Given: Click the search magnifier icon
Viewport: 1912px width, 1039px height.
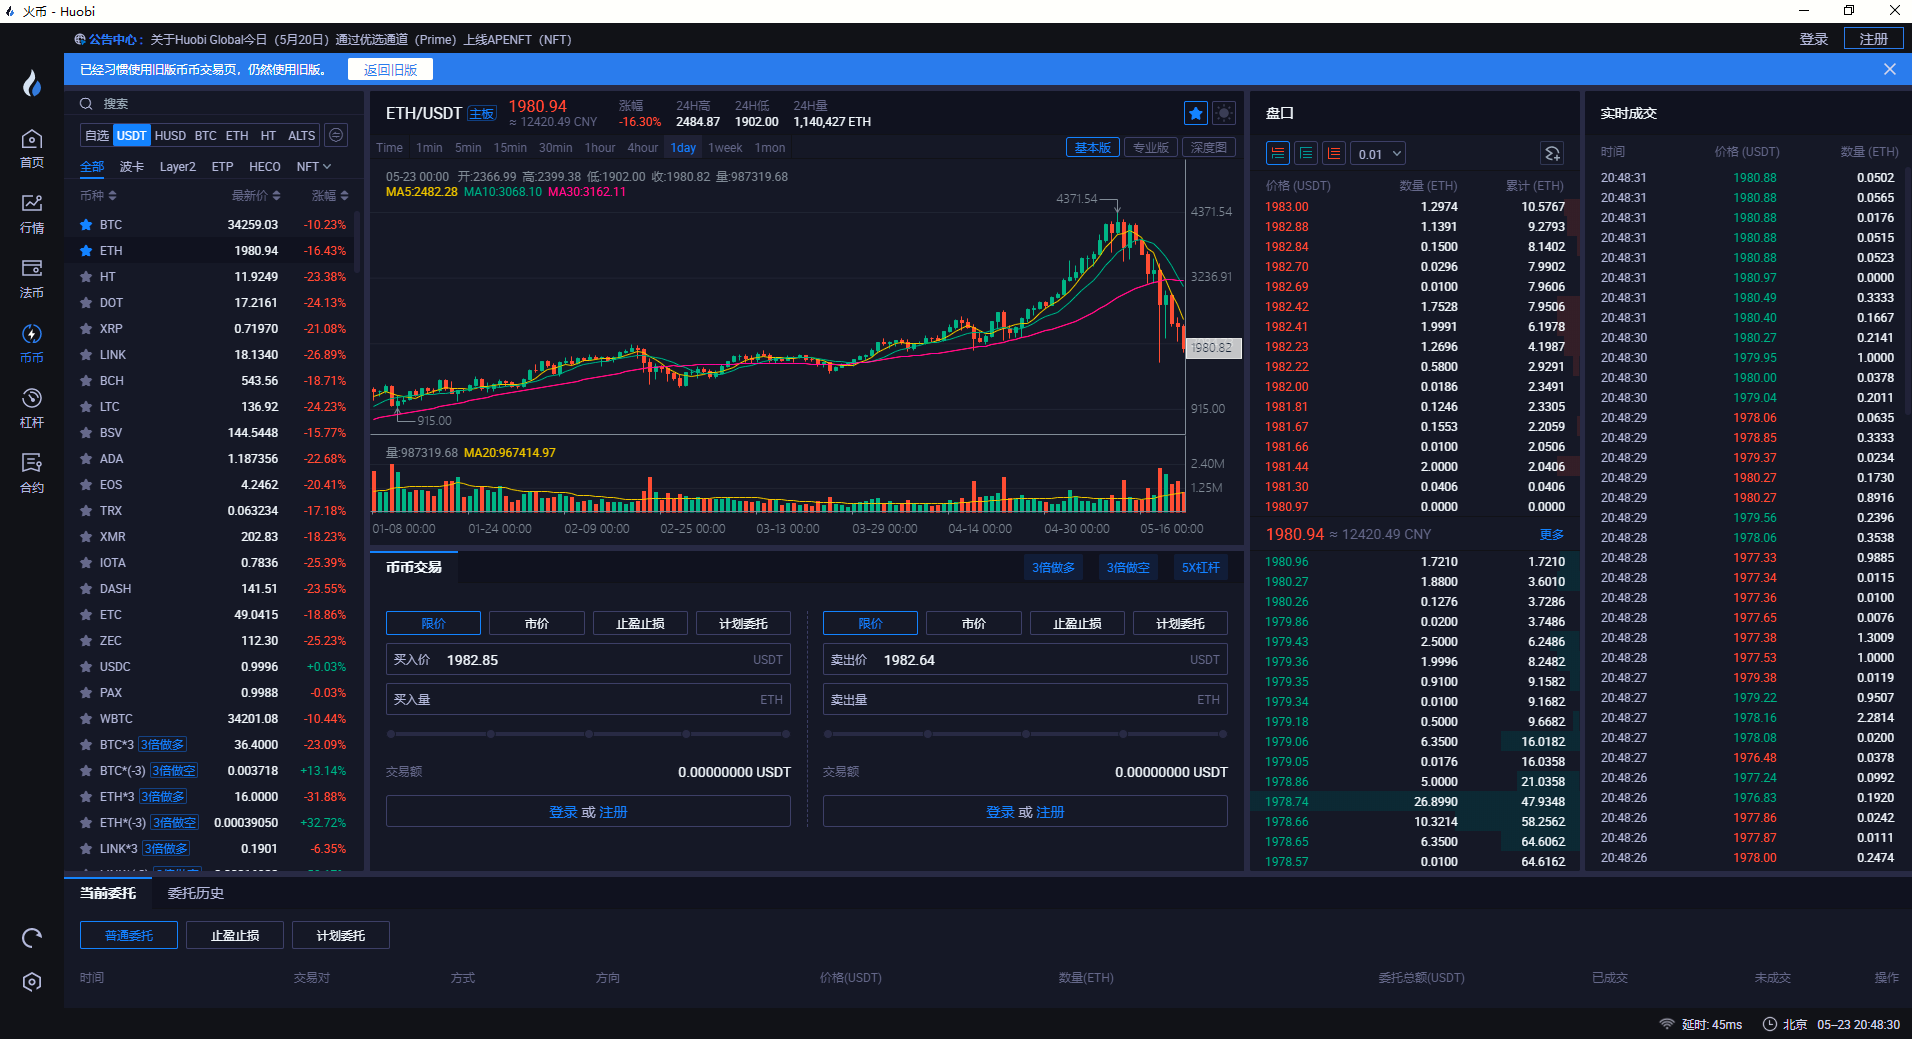Looking at the screenshot, I should tap(86, 104).
